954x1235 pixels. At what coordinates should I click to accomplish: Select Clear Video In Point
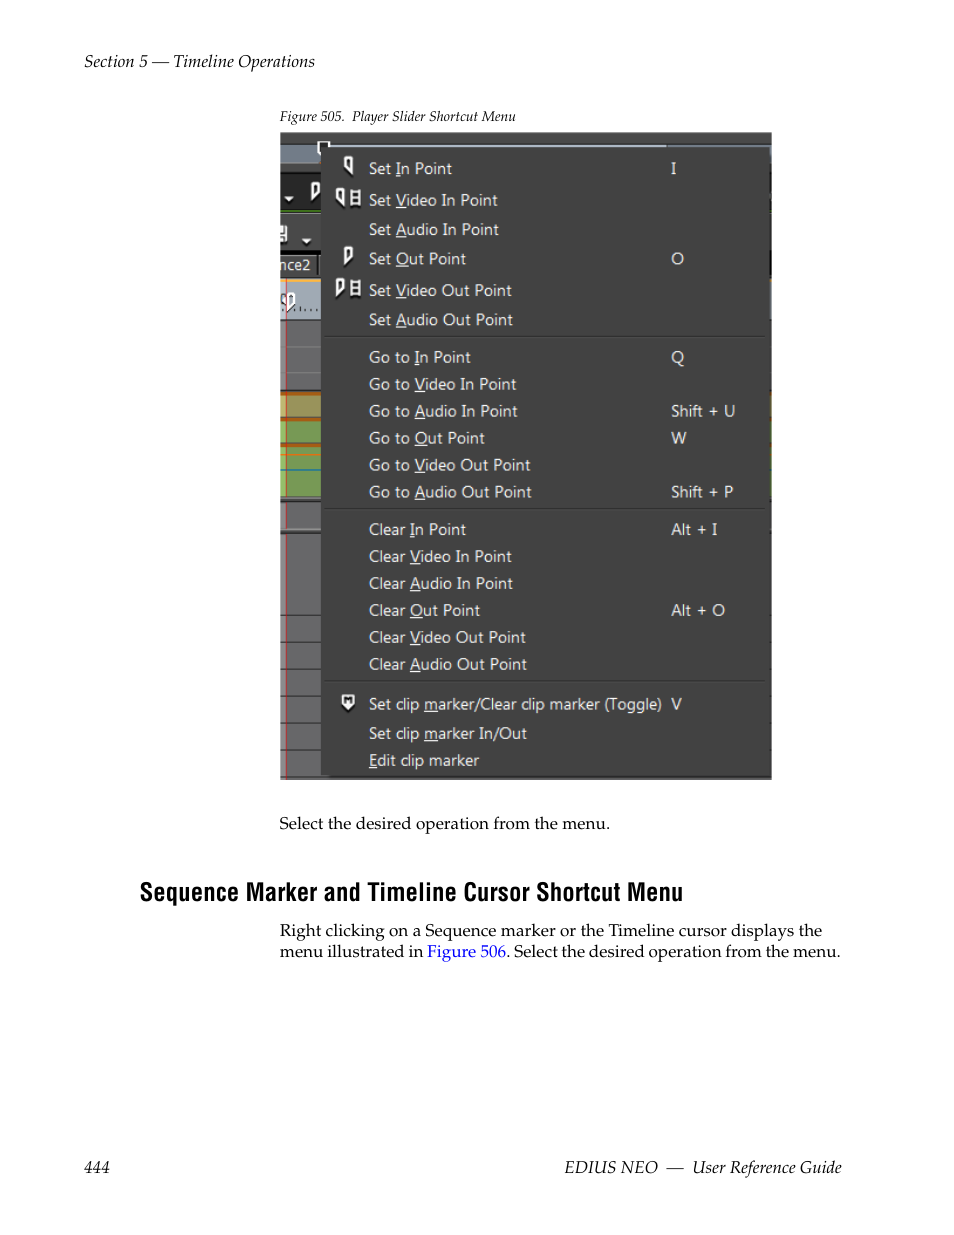coord(440,556)
